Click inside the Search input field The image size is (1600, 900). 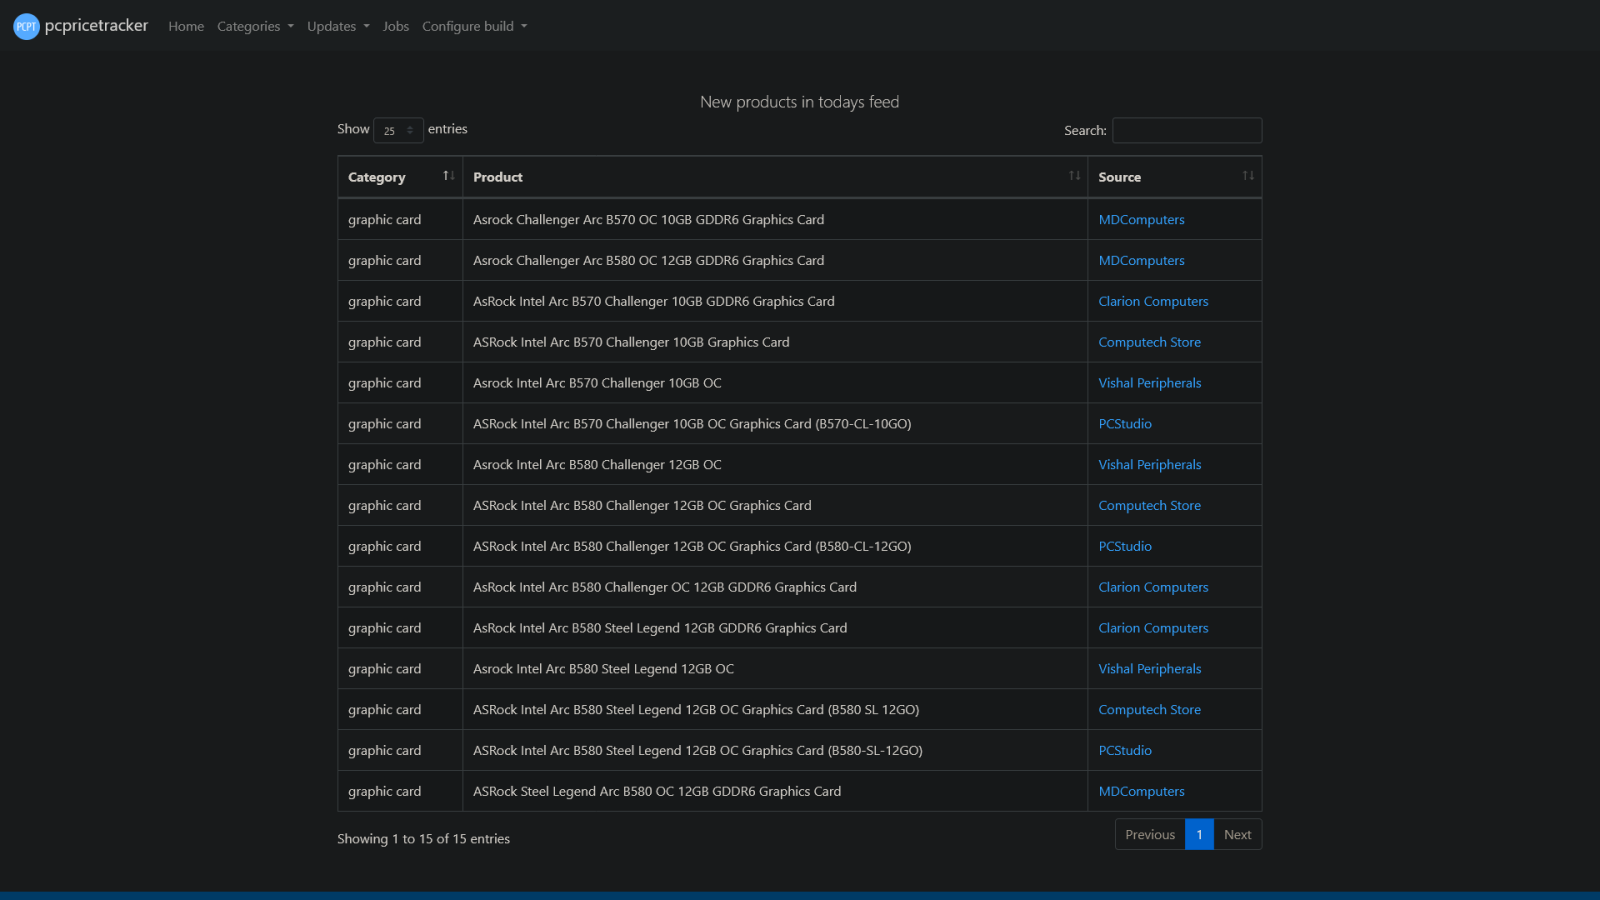point(1187,130)
